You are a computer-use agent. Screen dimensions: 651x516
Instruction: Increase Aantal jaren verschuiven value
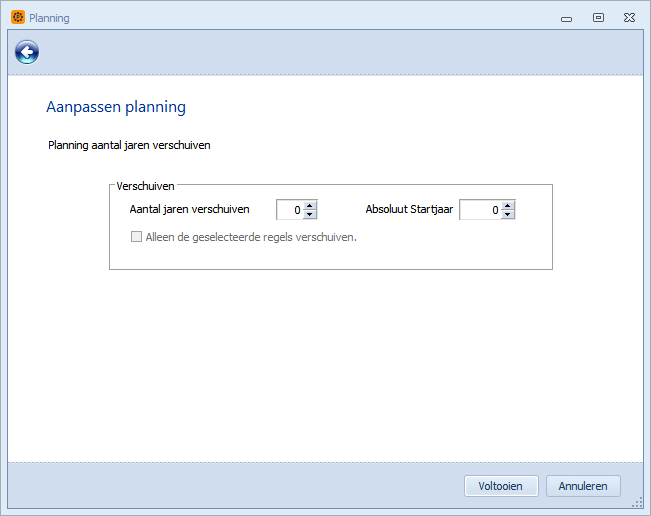pos(309,205)
